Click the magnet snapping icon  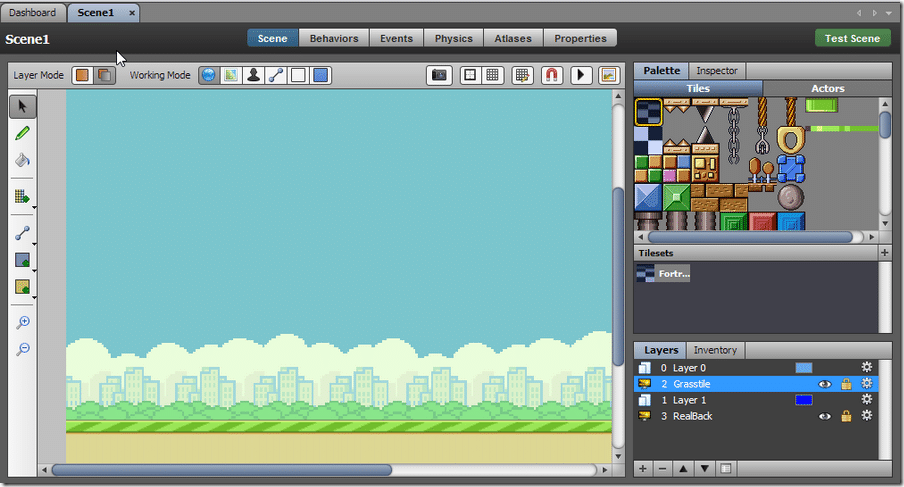(552, 75)
